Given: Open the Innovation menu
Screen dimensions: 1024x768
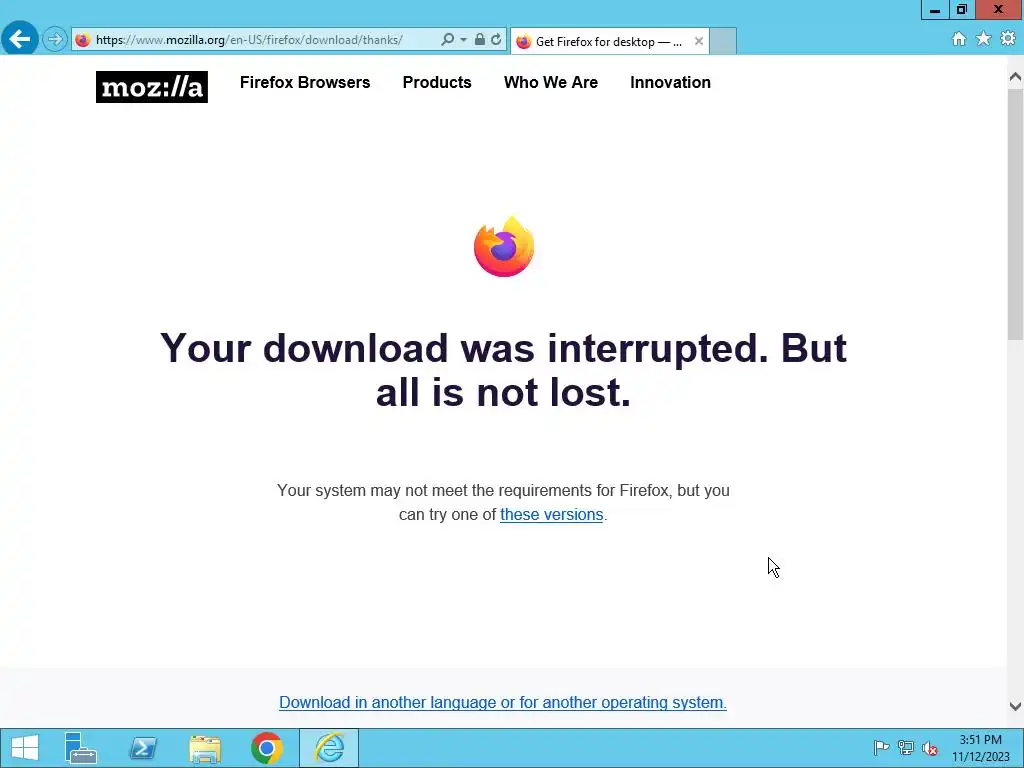Looking at the screenshot, I should click(670, 82).
